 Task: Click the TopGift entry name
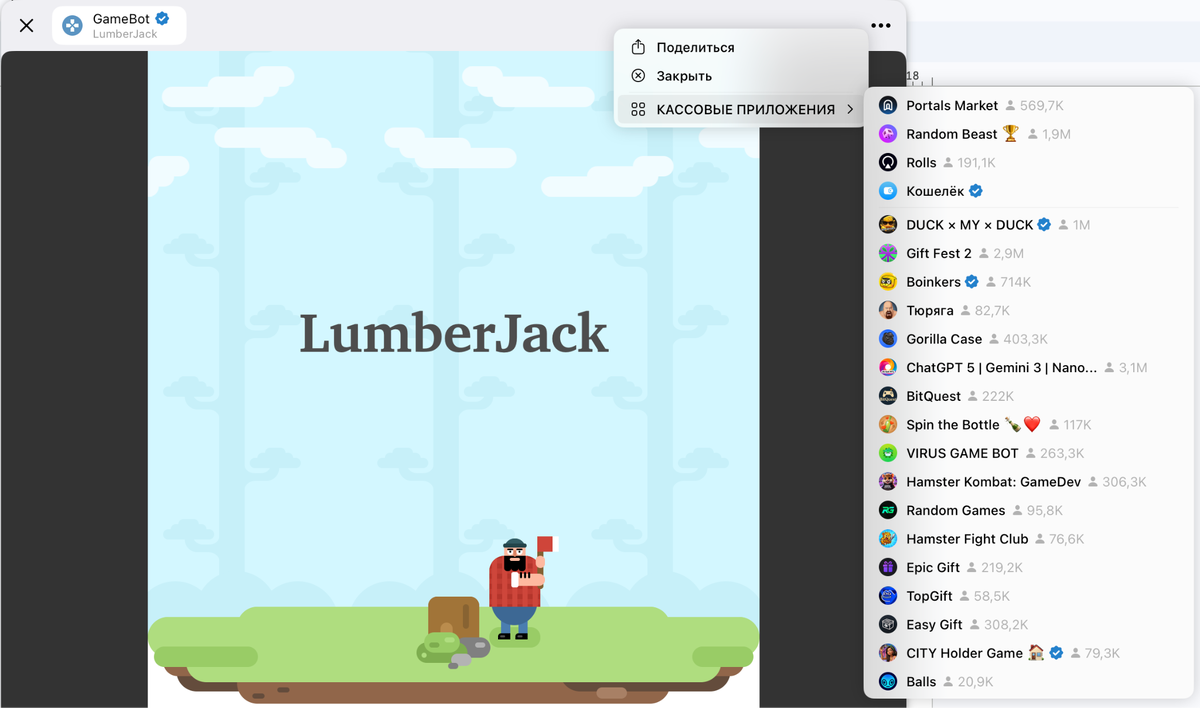(x=929, y=595)
